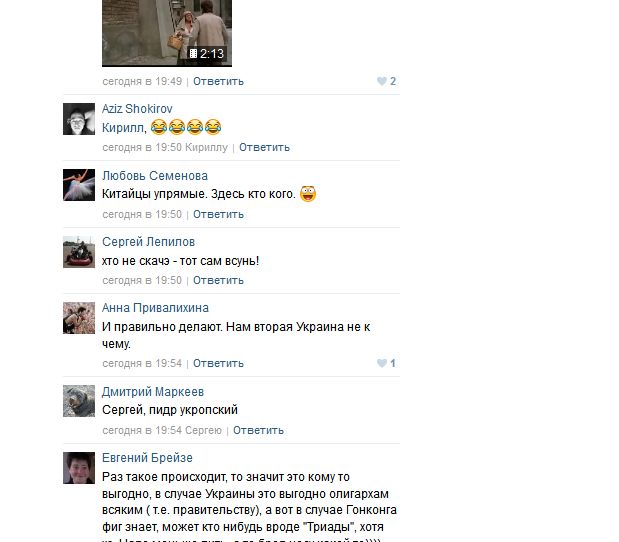
Task: Like Анна Привалихина's comment heart icon
Action: [x=382, y=363]
